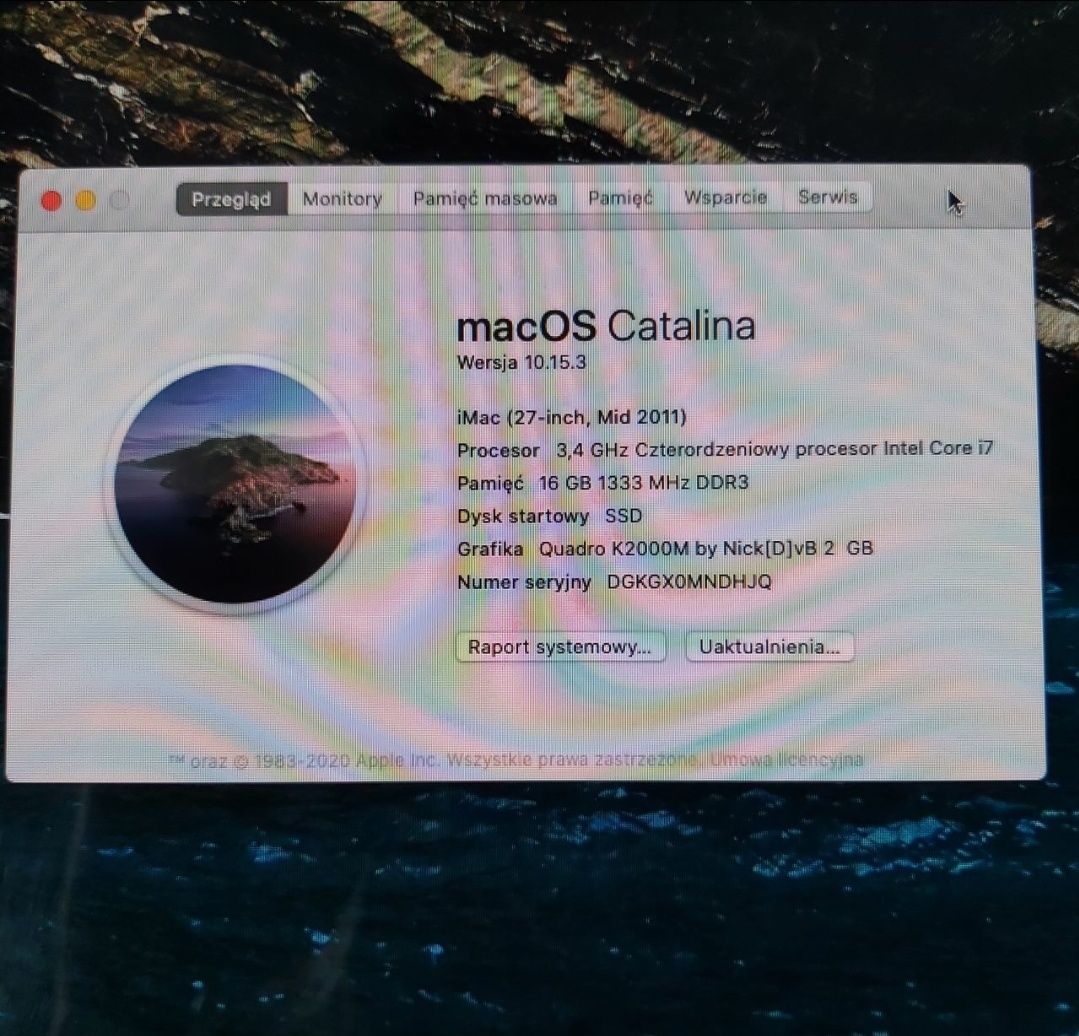The image size is (1079, 1036).
Task: Switch to the Wsparcie tab
Action: point(725,197)
